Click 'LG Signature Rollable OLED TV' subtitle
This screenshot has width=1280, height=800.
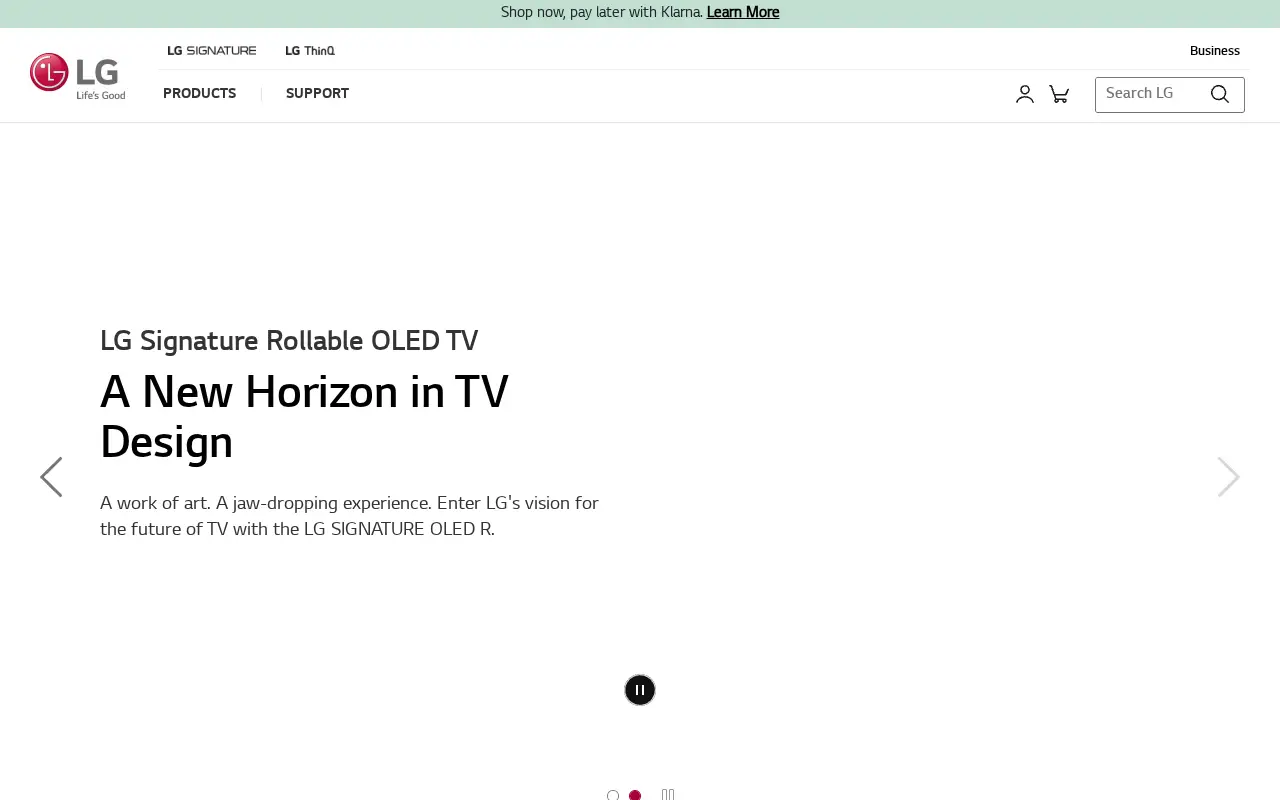(289, 341)
